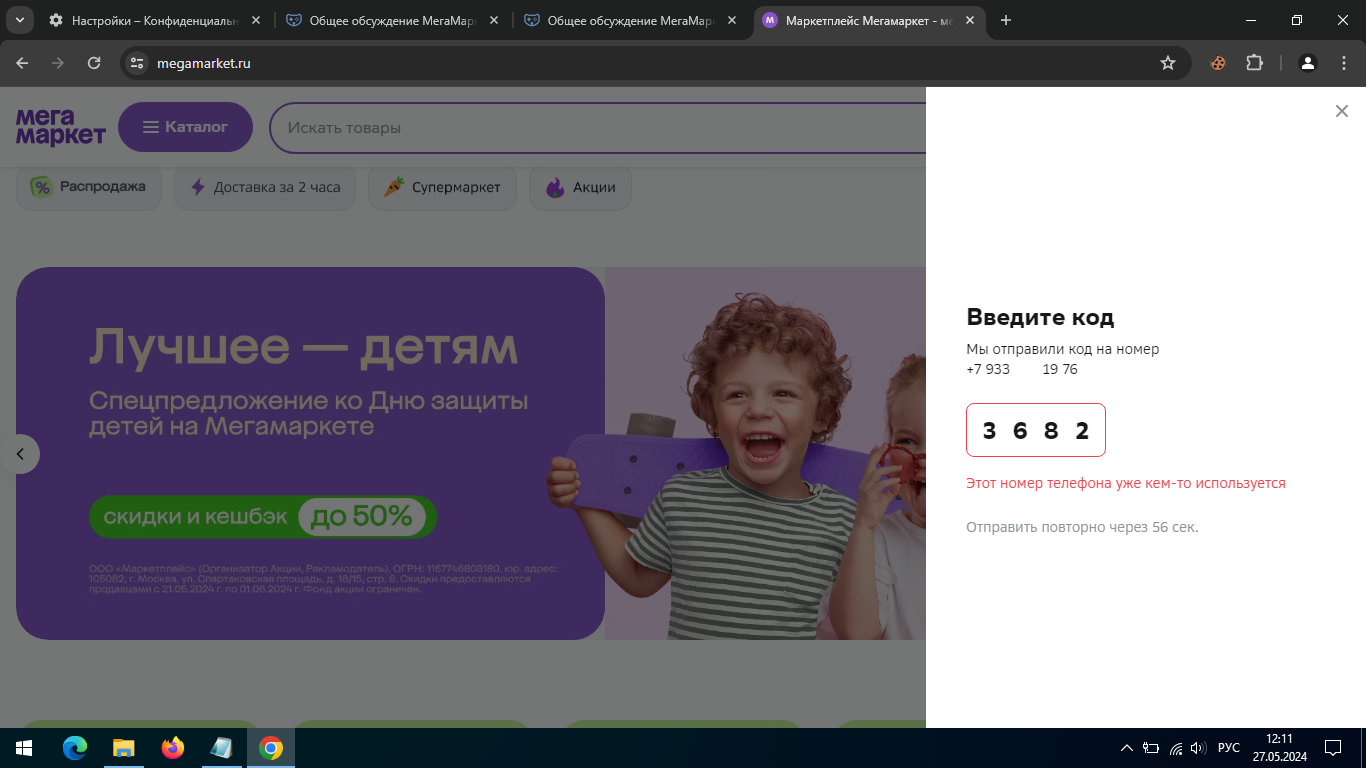Image resolution: width=1366 pixels, height=768 pixels.
Task: Open the Каталог menu button
Action: tap(185, 127)
